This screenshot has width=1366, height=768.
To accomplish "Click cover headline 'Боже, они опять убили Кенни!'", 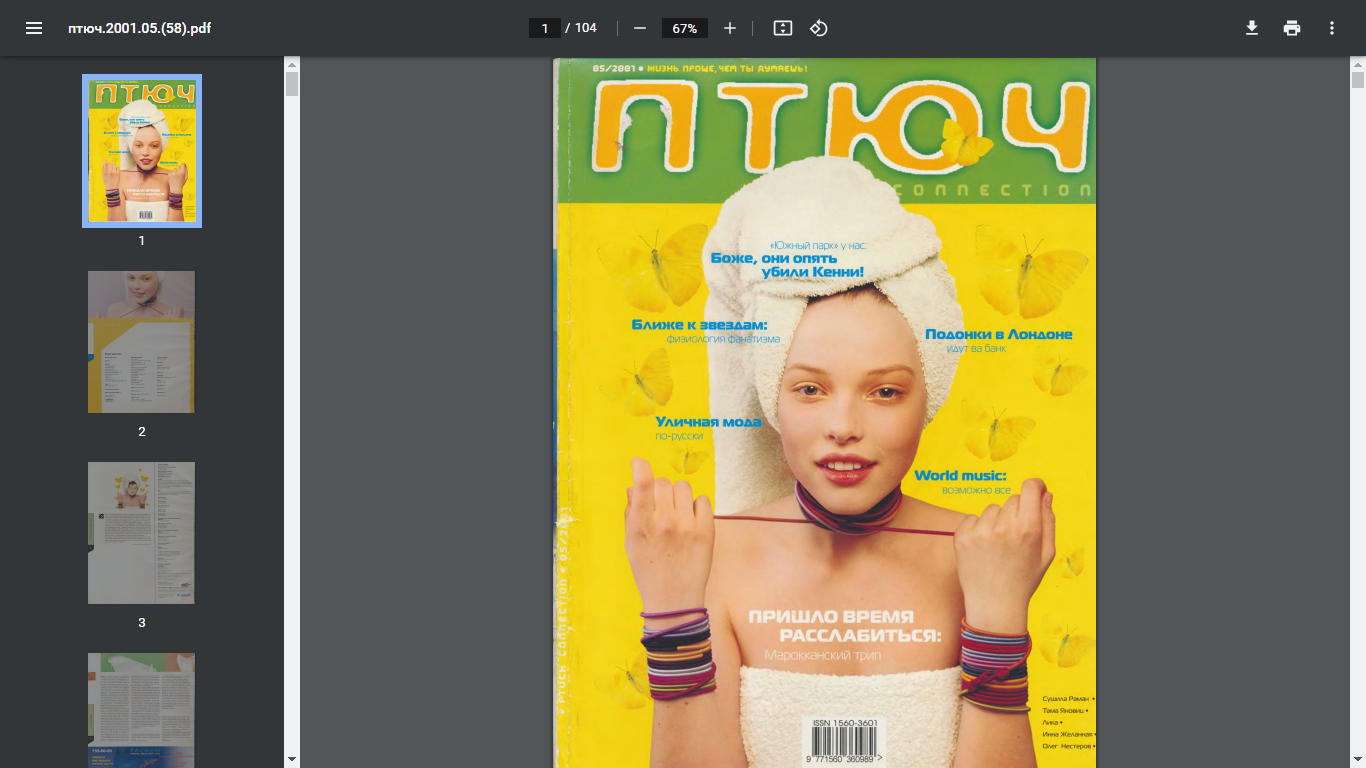I will point(787,264).
